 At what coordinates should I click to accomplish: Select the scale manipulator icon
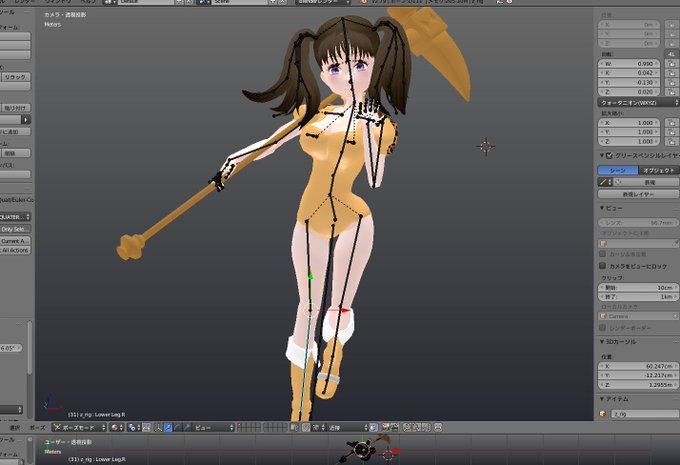(x=187, y=427)
